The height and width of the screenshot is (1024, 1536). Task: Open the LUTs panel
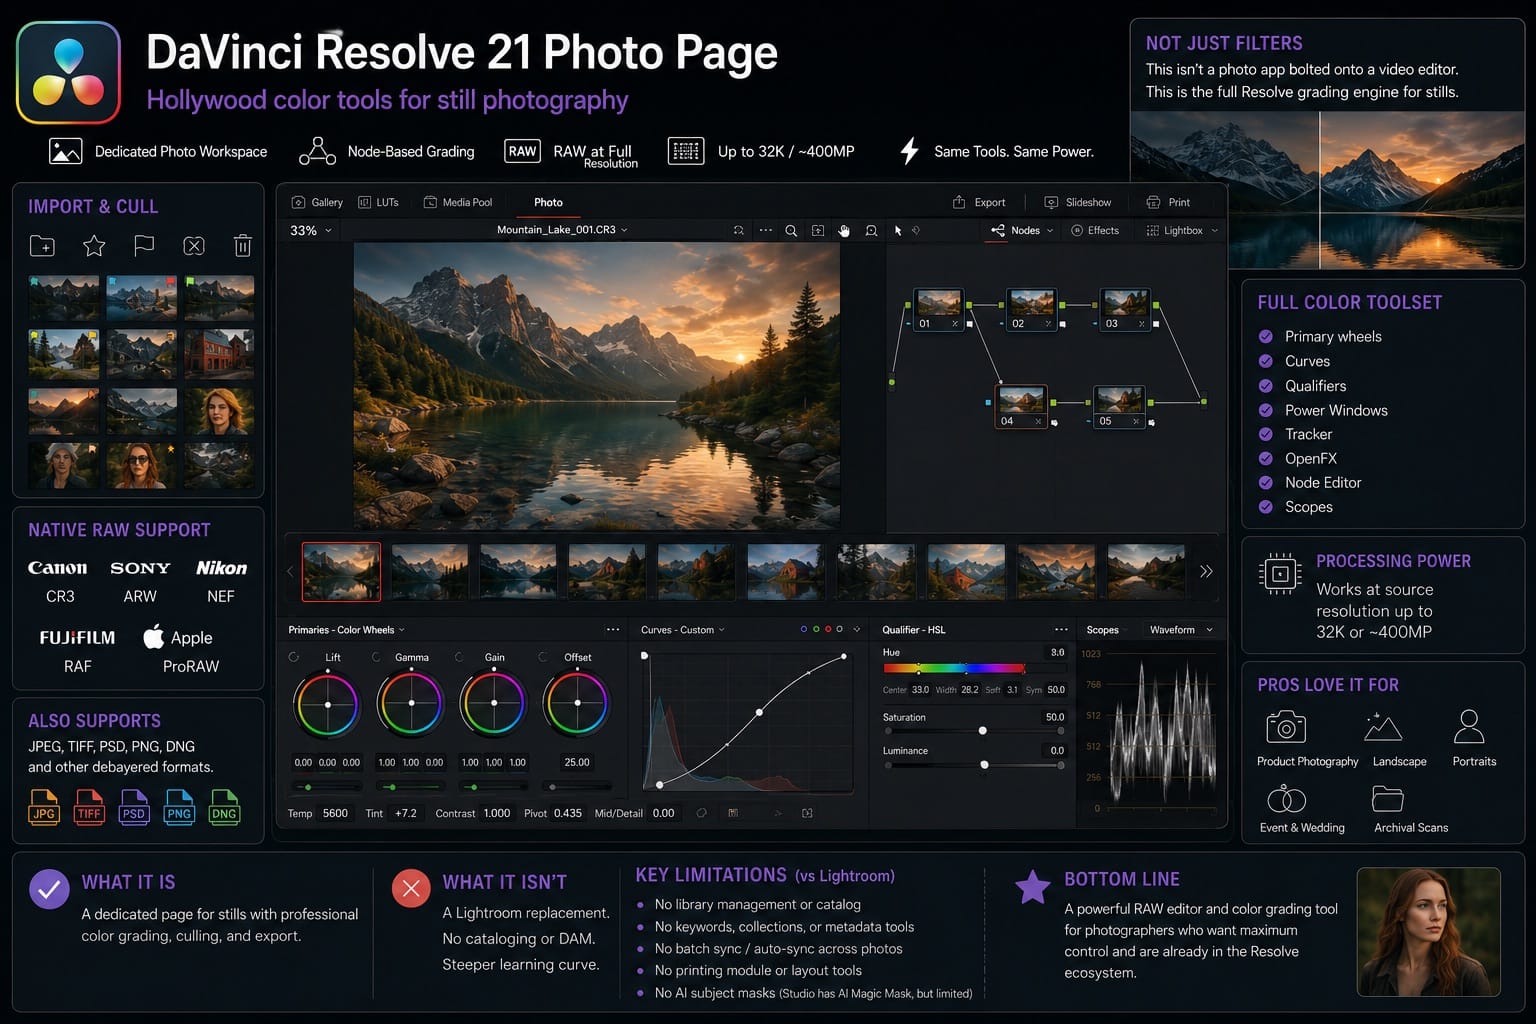379,202
